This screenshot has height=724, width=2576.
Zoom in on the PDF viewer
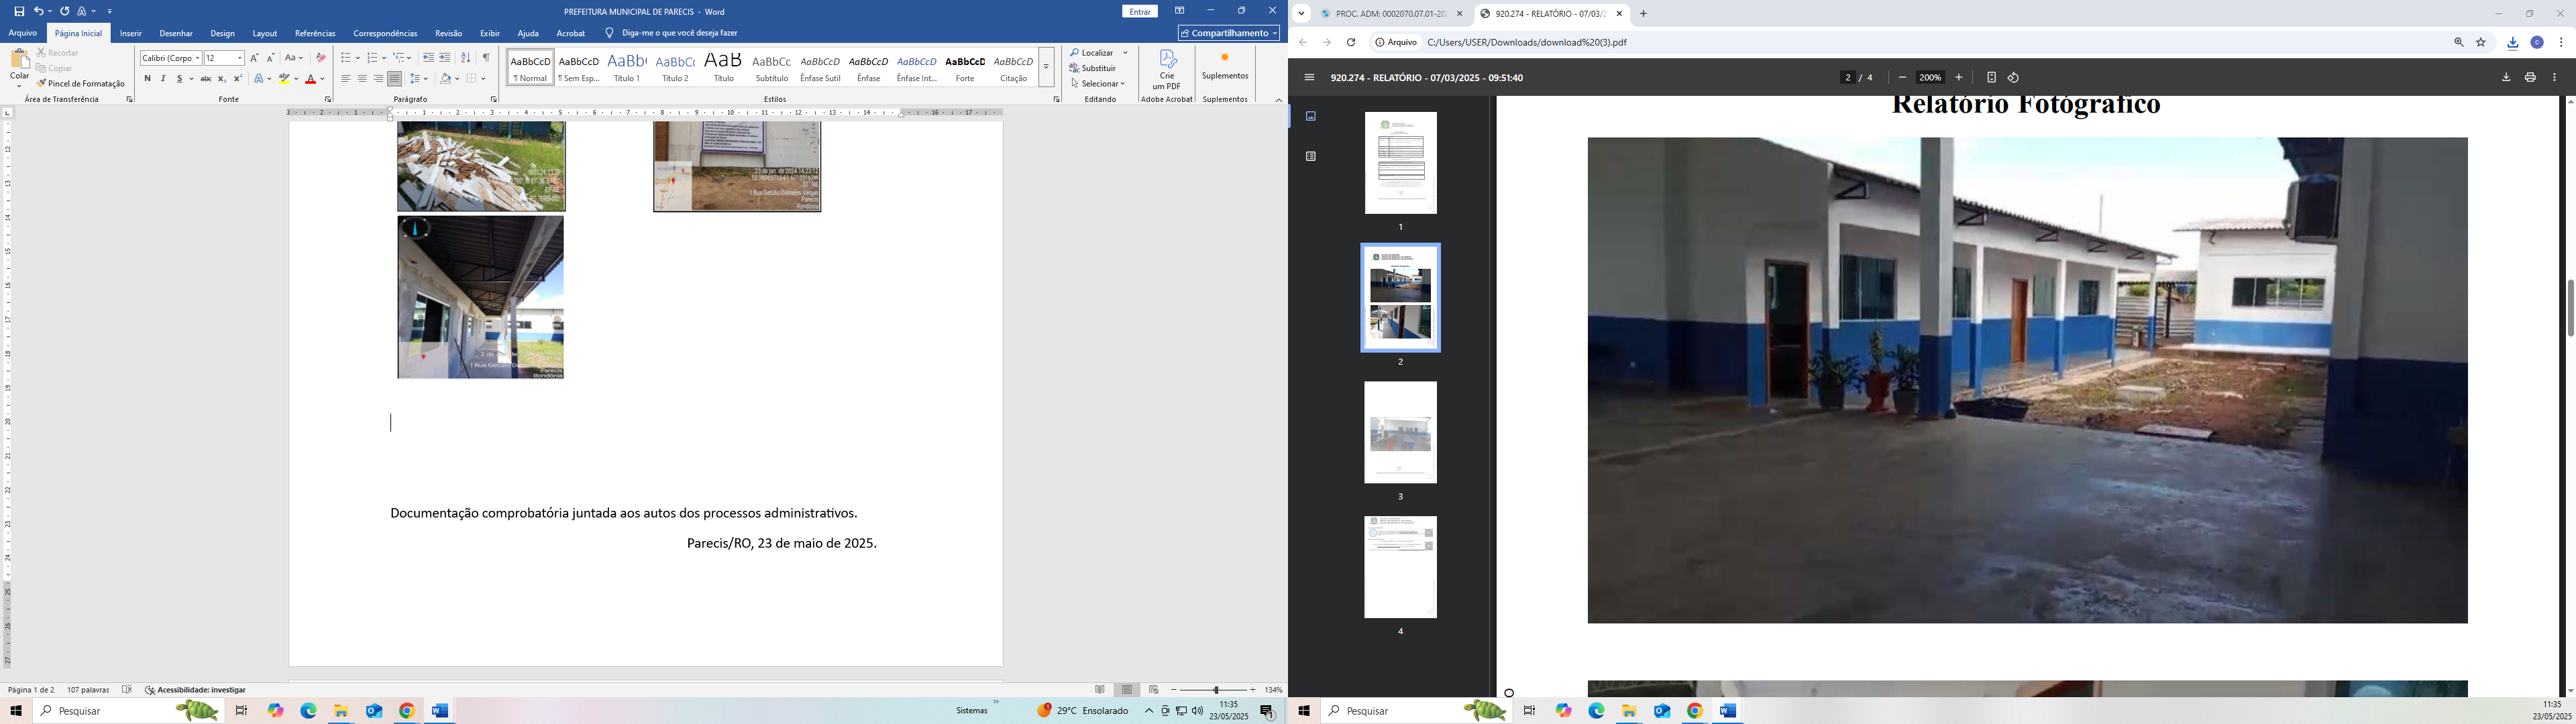point(1959,78)
